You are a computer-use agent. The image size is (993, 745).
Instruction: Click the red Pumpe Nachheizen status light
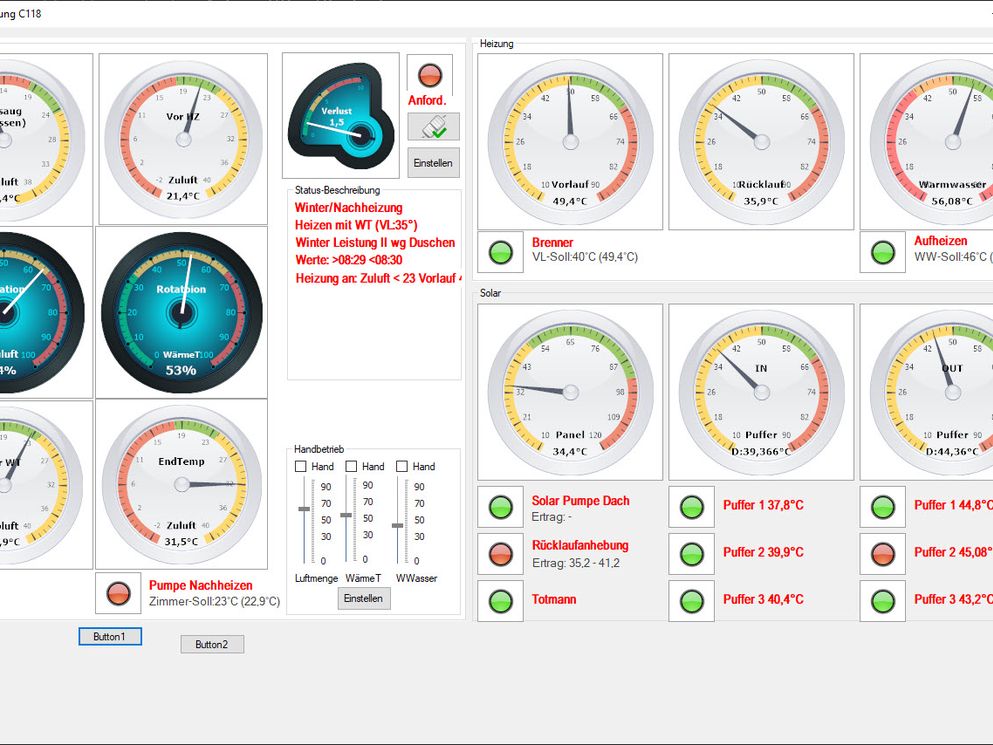pyautogui.click(x=118, y=594)
